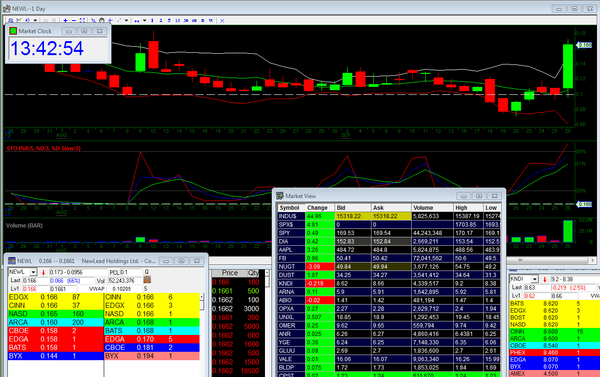Switch chart to 5-minute interval

pos(169,20)
